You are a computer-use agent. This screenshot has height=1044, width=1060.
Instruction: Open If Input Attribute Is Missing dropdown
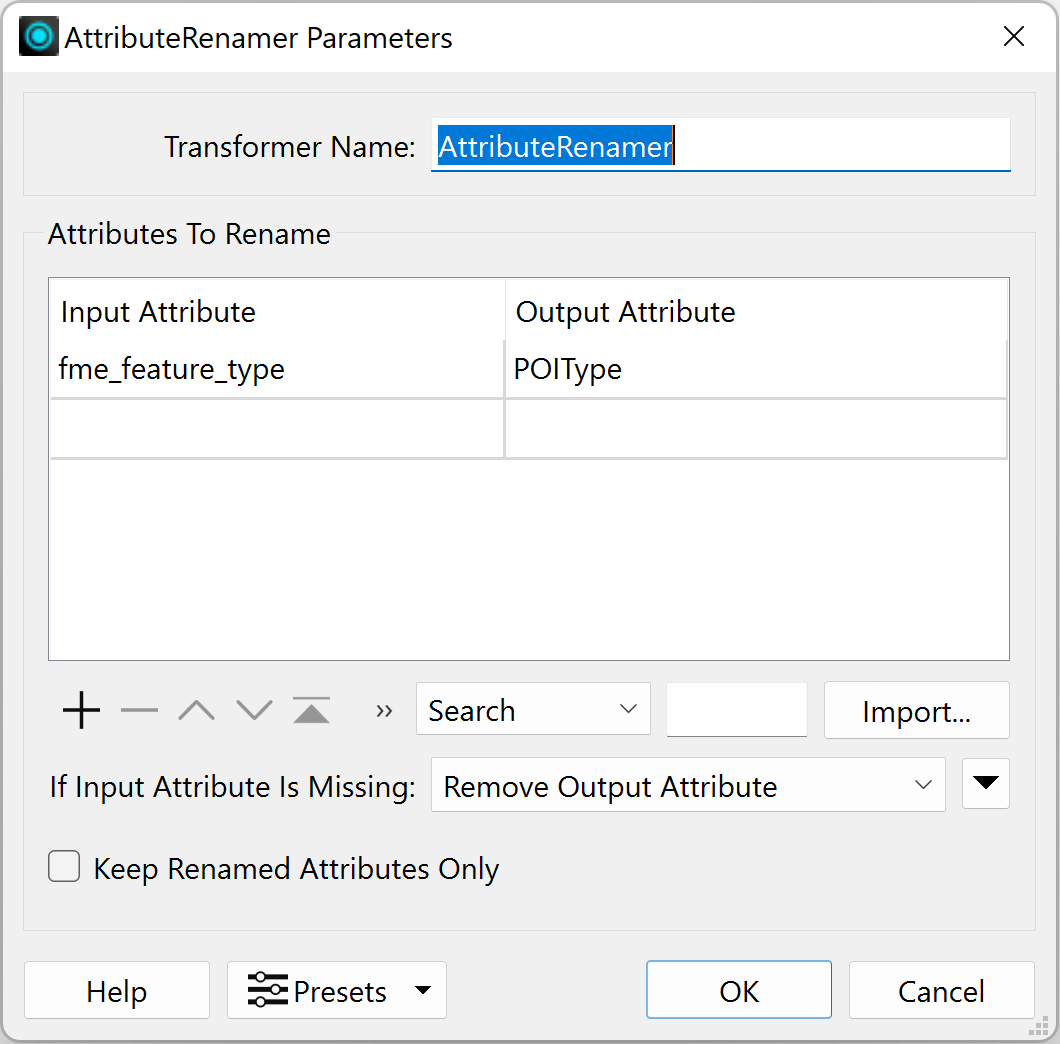688,785
